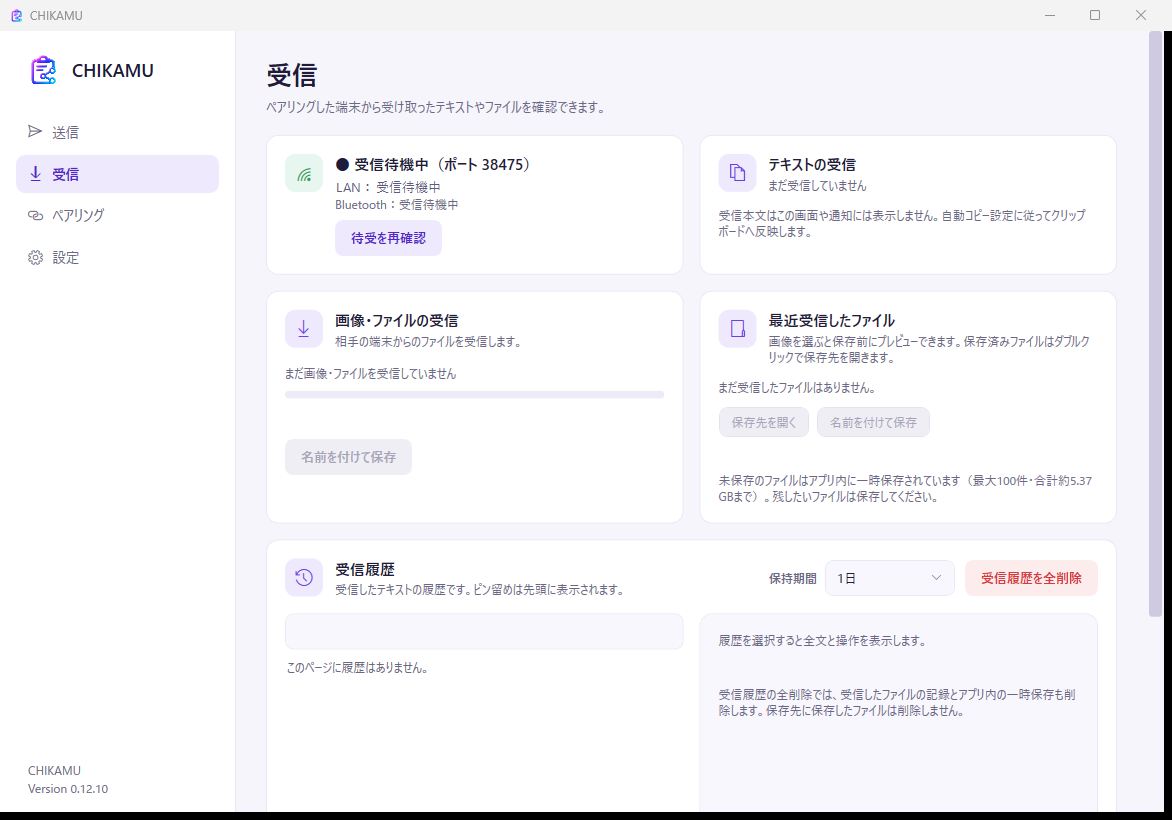Click the CHIKAMU icon in title bar
The image size is (1172, 820).
pos(16,15)
